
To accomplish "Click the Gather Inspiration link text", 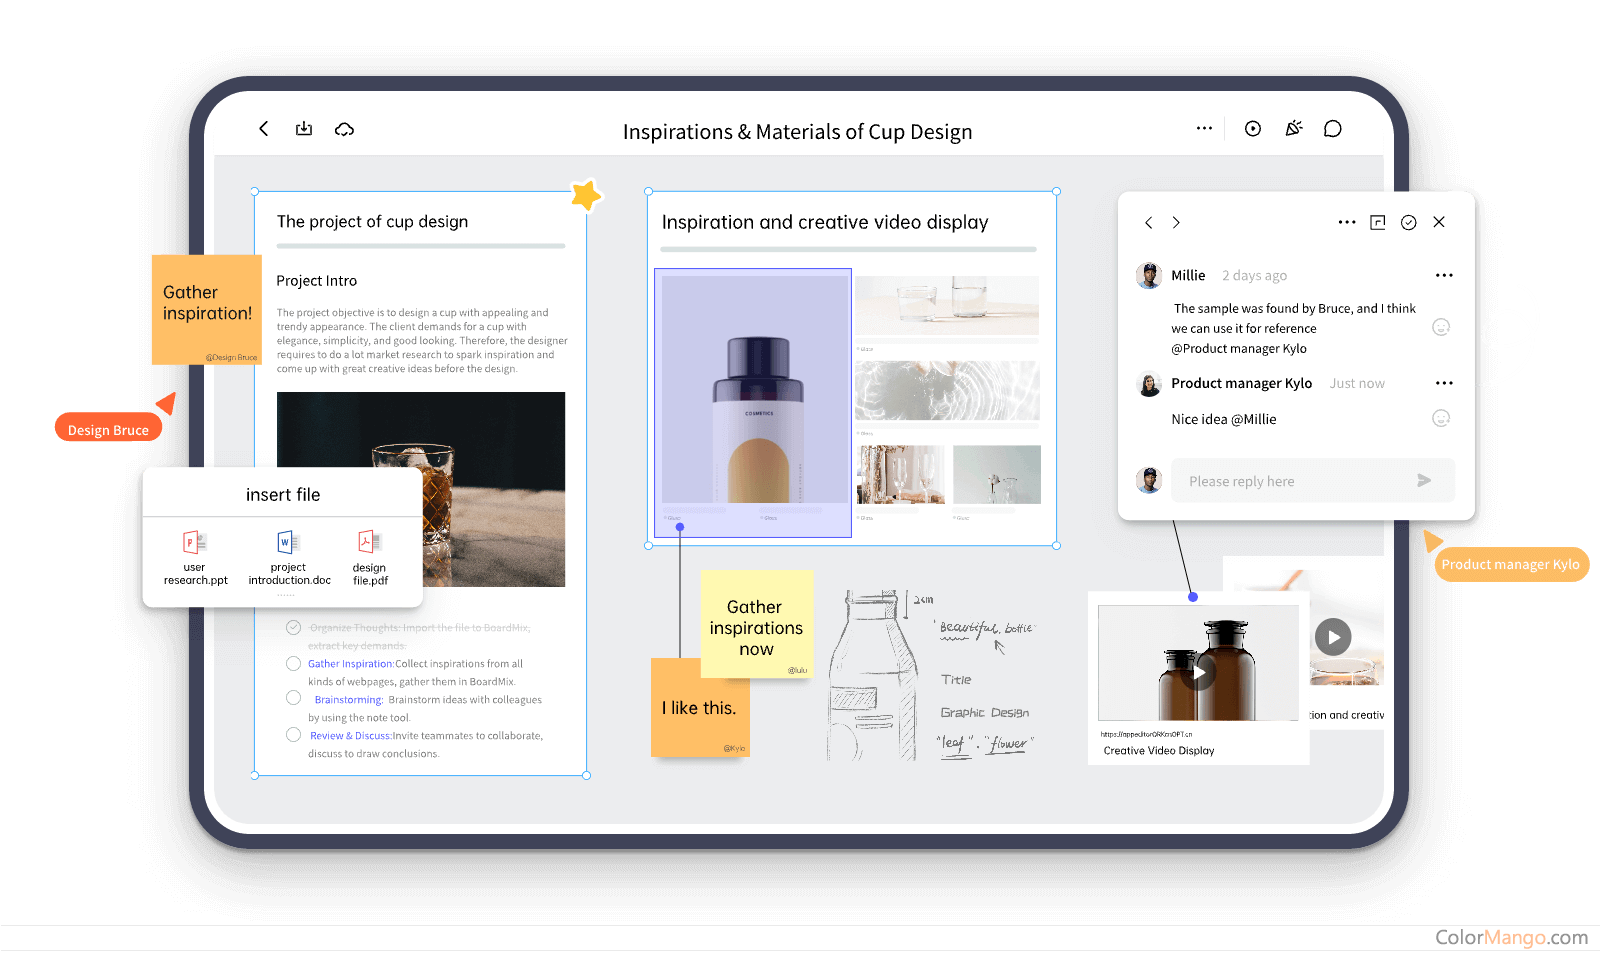I will click(350, 664).
